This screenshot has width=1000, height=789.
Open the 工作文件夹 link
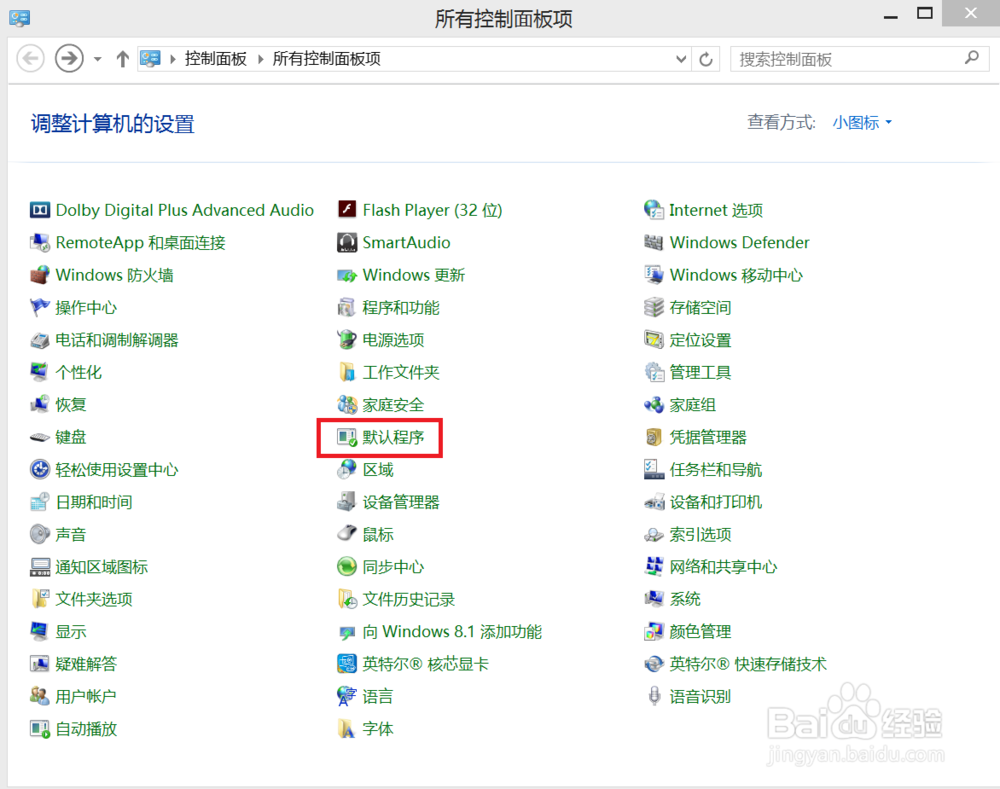pyautogui.click(x=401, y=372)
